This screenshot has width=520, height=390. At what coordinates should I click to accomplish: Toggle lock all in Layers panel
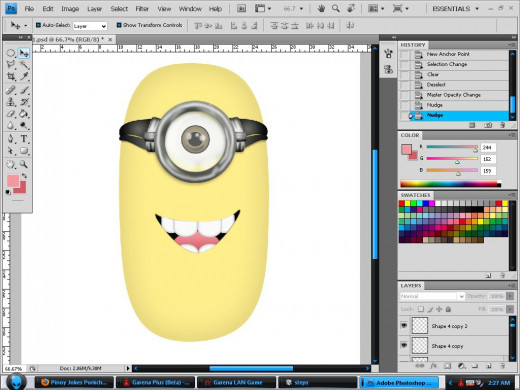tap(448, 309)
